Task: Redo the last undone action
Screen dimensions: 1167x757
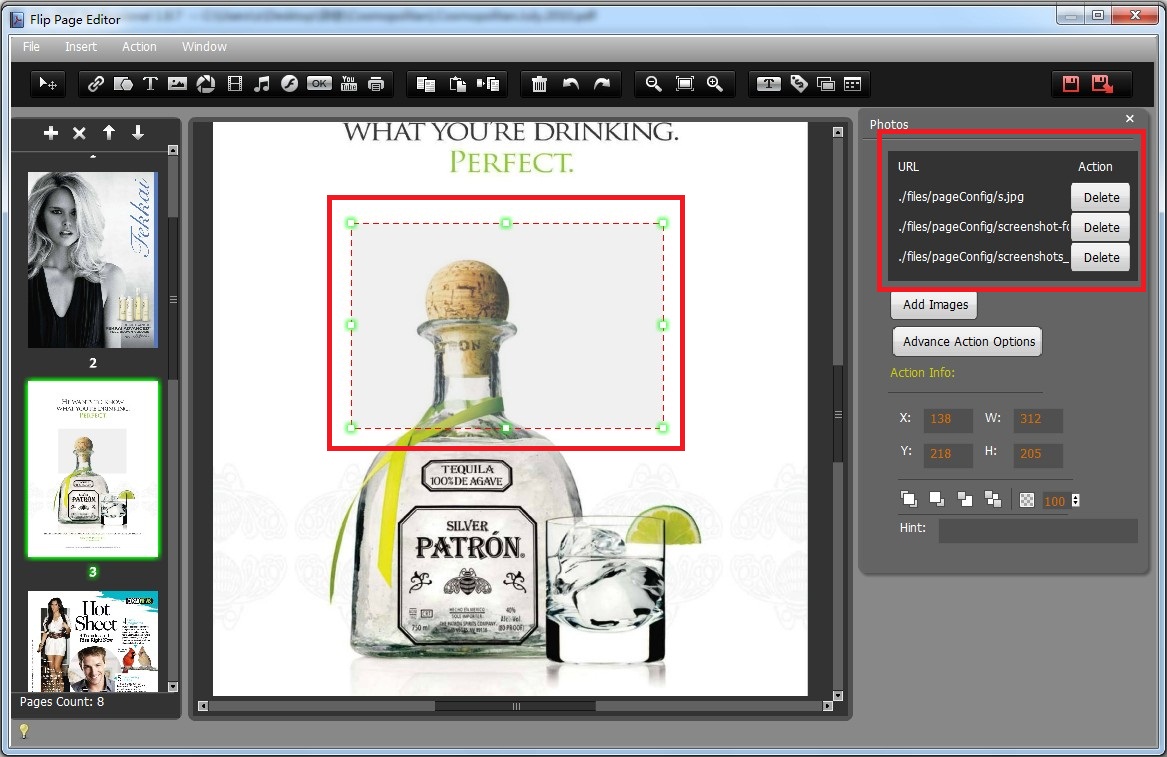Action: (602, 84)
